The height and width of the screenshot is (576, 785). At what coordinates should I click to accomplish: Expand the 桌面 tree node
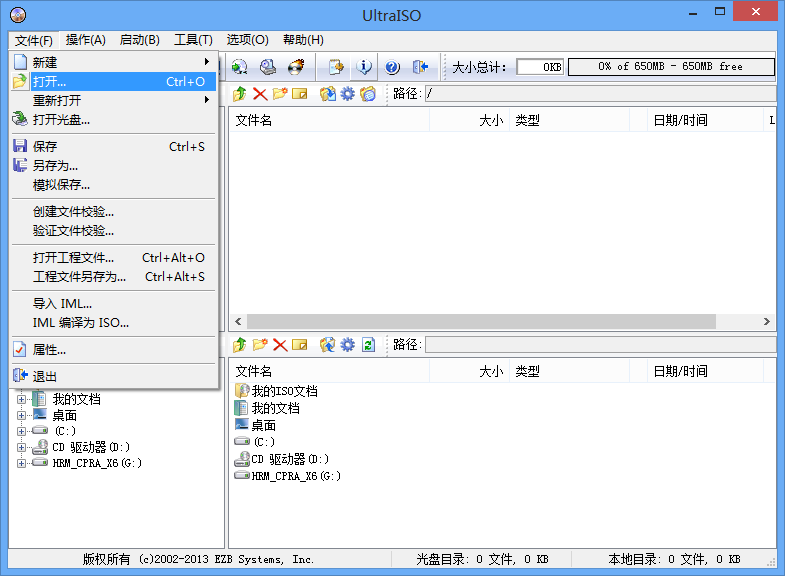pos(21,415)
